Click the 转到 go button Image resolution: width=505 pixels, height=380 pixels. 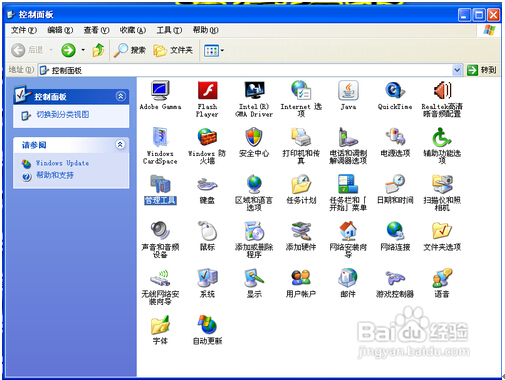pyautogui.click(x=482, y=70)
